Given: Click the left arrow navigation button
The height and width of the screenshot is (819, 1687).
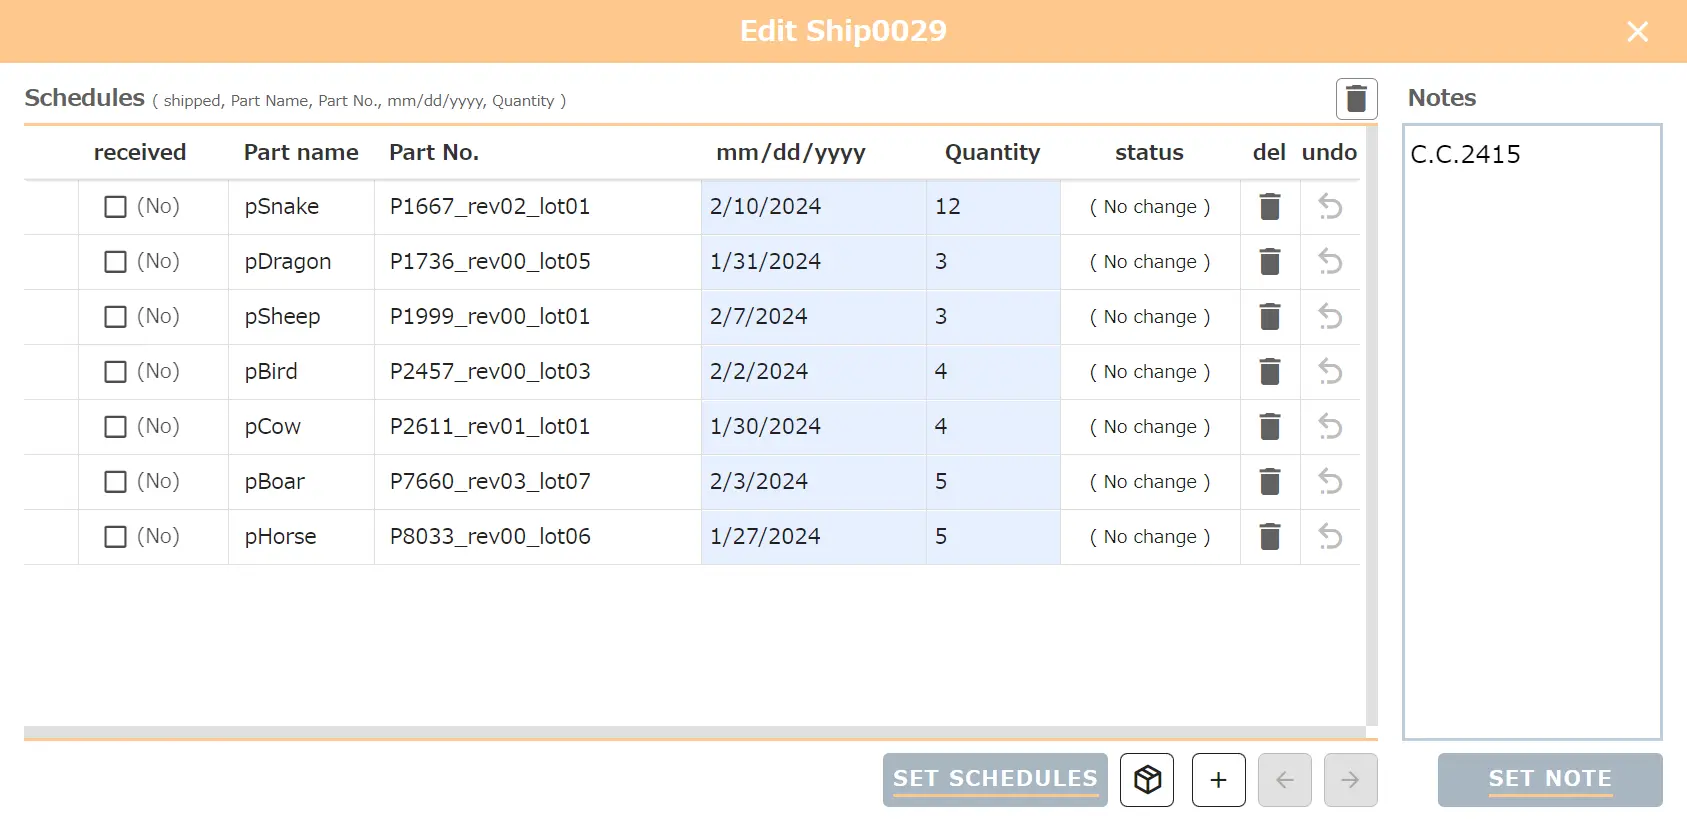Looking at the screenshot, I should tap(1284, 780).
